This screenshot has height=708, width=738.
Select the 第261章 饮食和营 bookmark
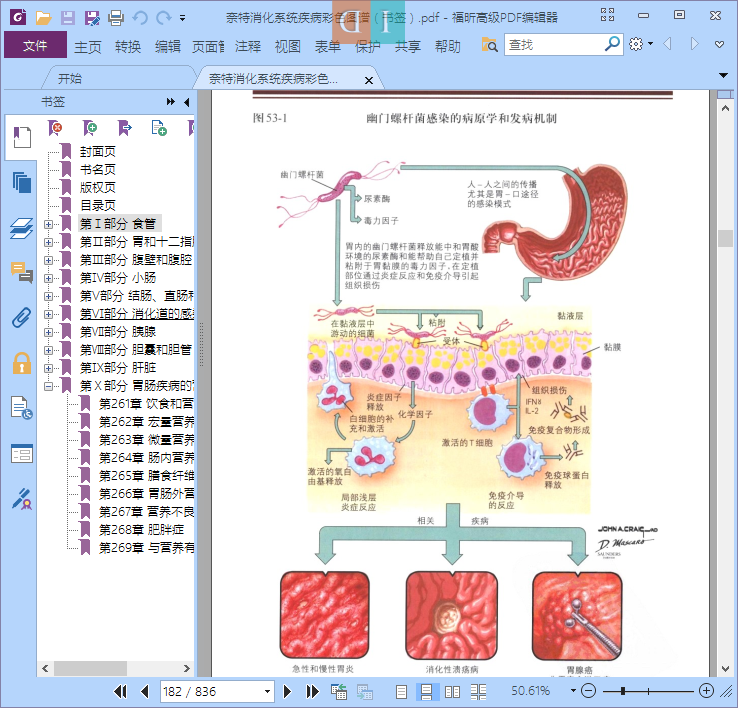146,404
